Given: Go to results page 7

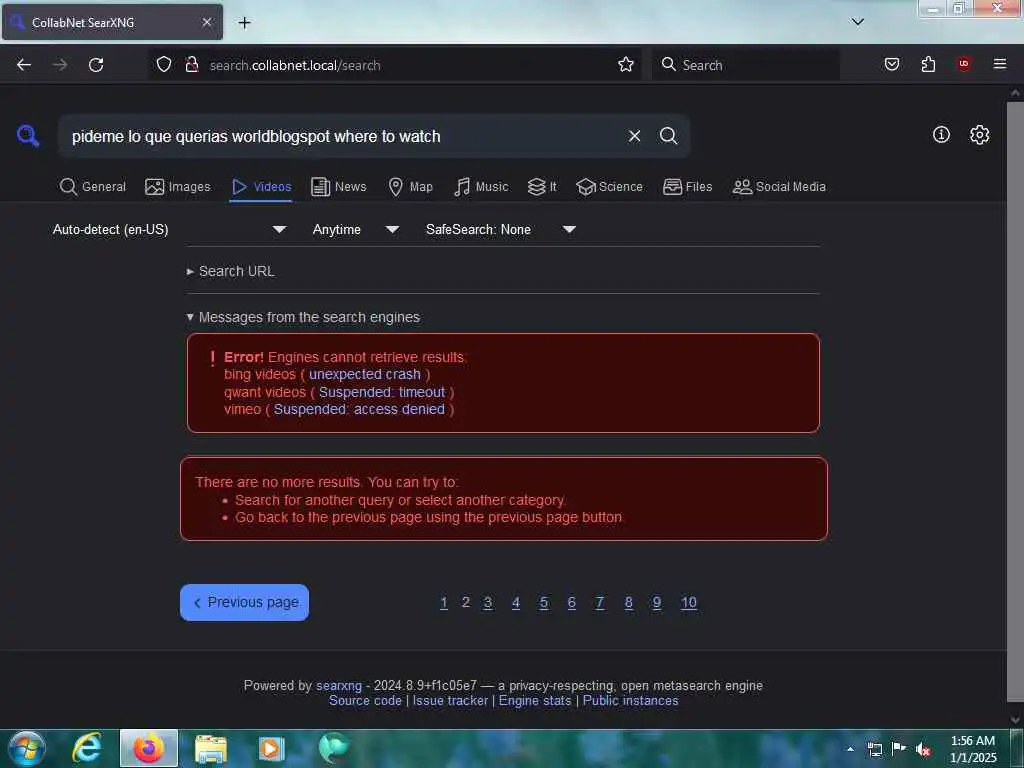Looking at the screenshot, I should pos(600,602).
